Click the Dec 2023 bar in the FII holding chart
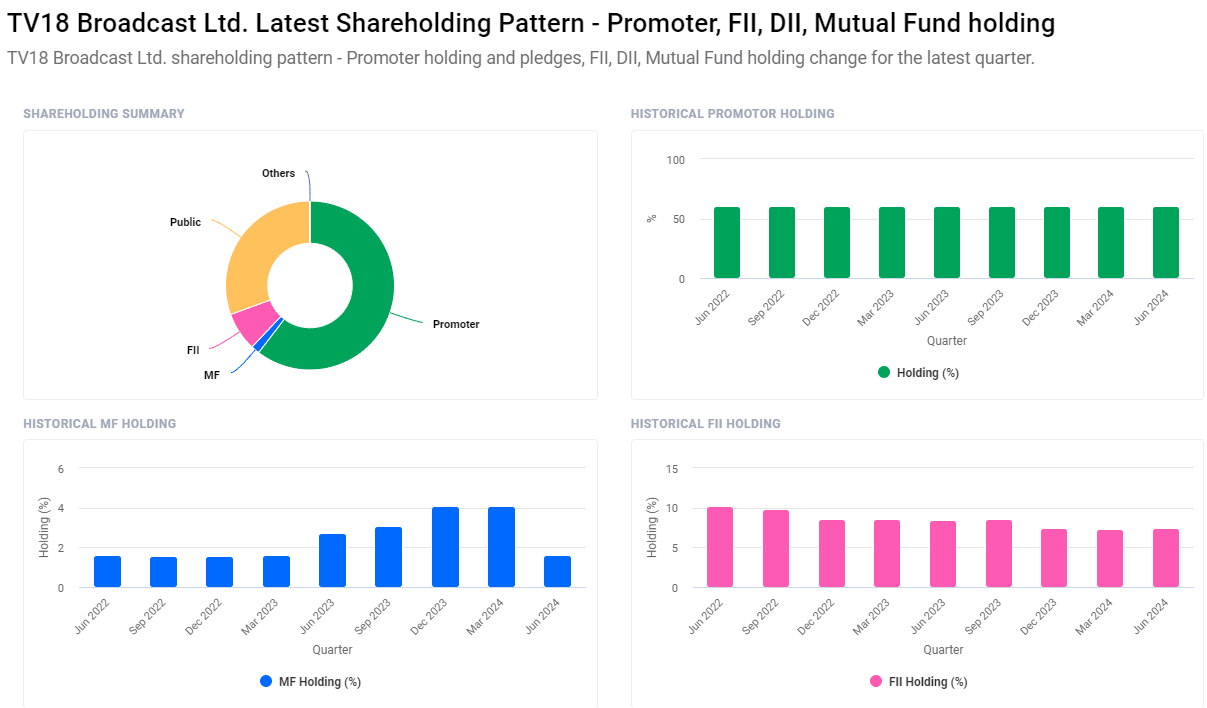This screenshot has height=708, width=1207. pyautogui.click(x=1054, y=559)
